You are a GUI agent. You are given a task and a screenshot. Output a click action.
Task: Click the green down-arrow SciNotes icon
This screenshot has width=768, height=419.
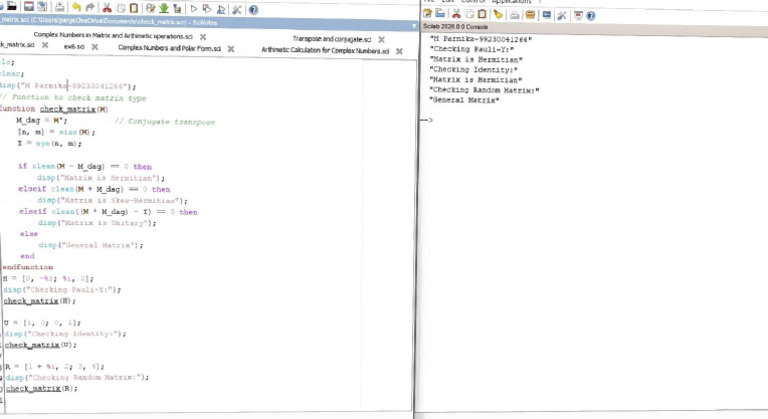point(164,8)
